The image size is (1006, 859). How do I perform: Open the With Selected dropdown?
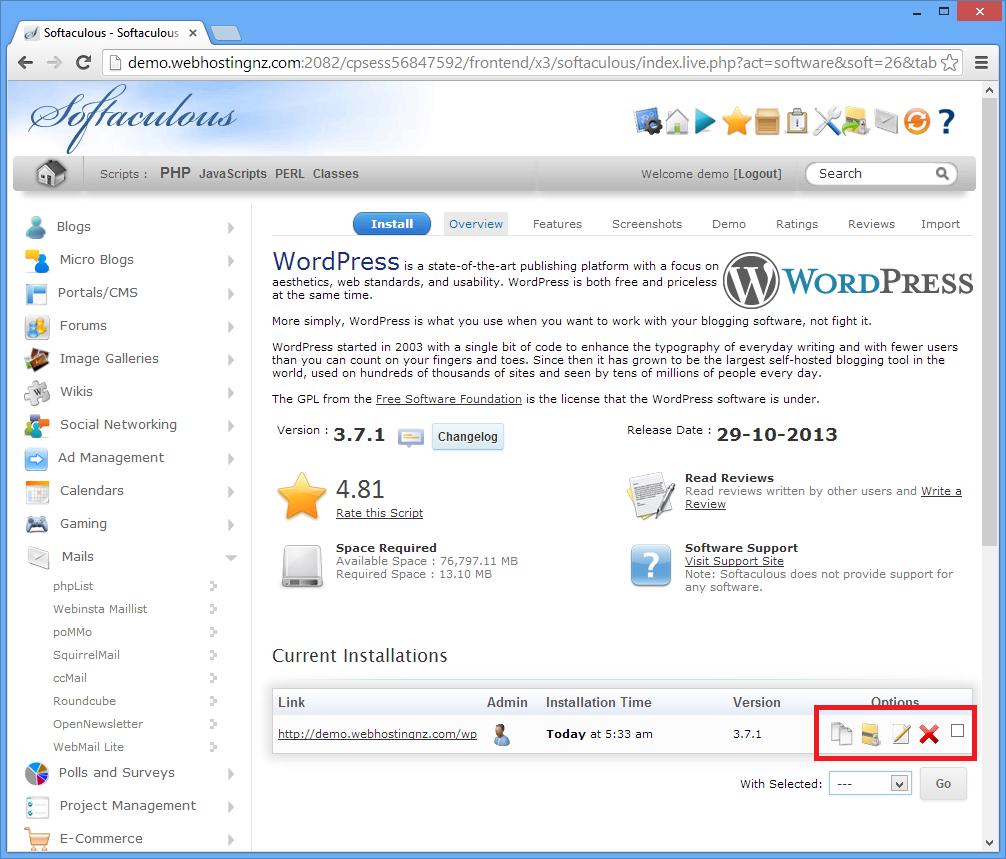pos(869,784)
